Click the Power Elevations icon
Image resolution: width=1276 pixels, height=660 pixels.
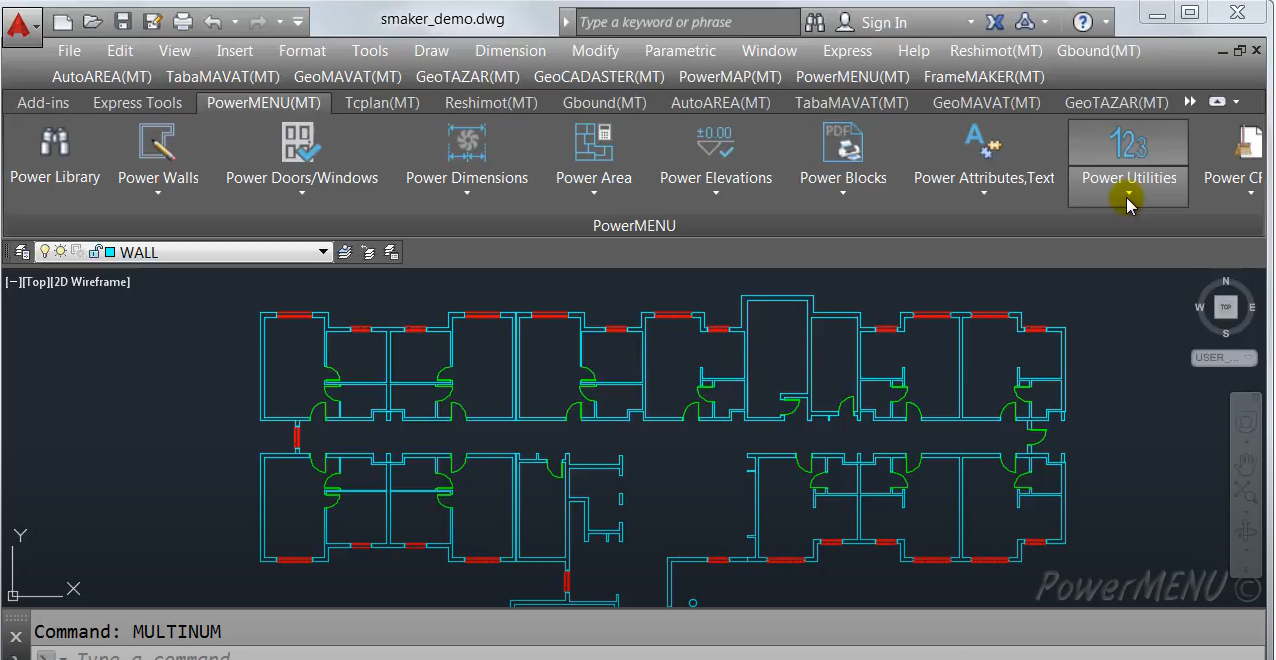click(x=716, y=143)
